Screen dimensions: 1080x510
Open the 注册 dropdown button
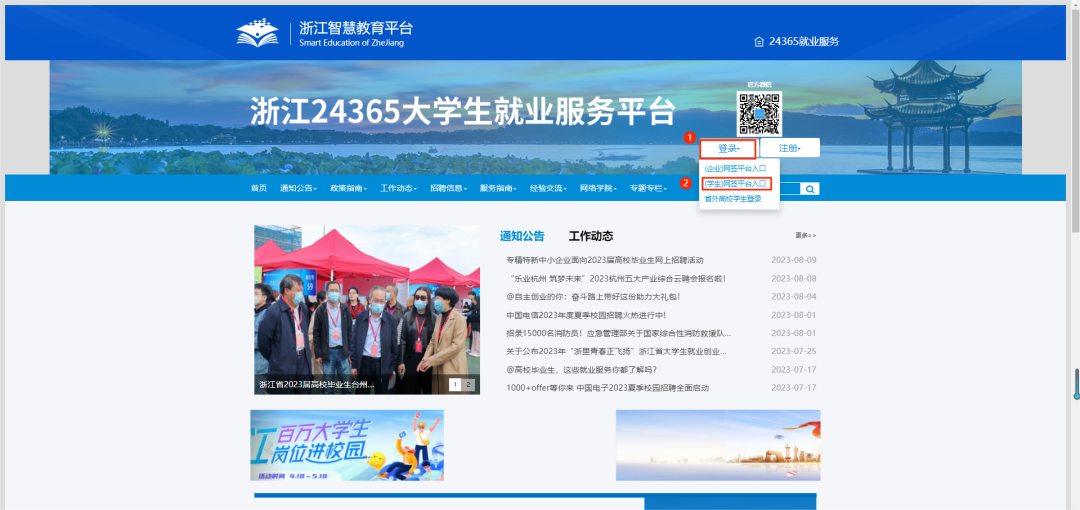coord(790,148)
